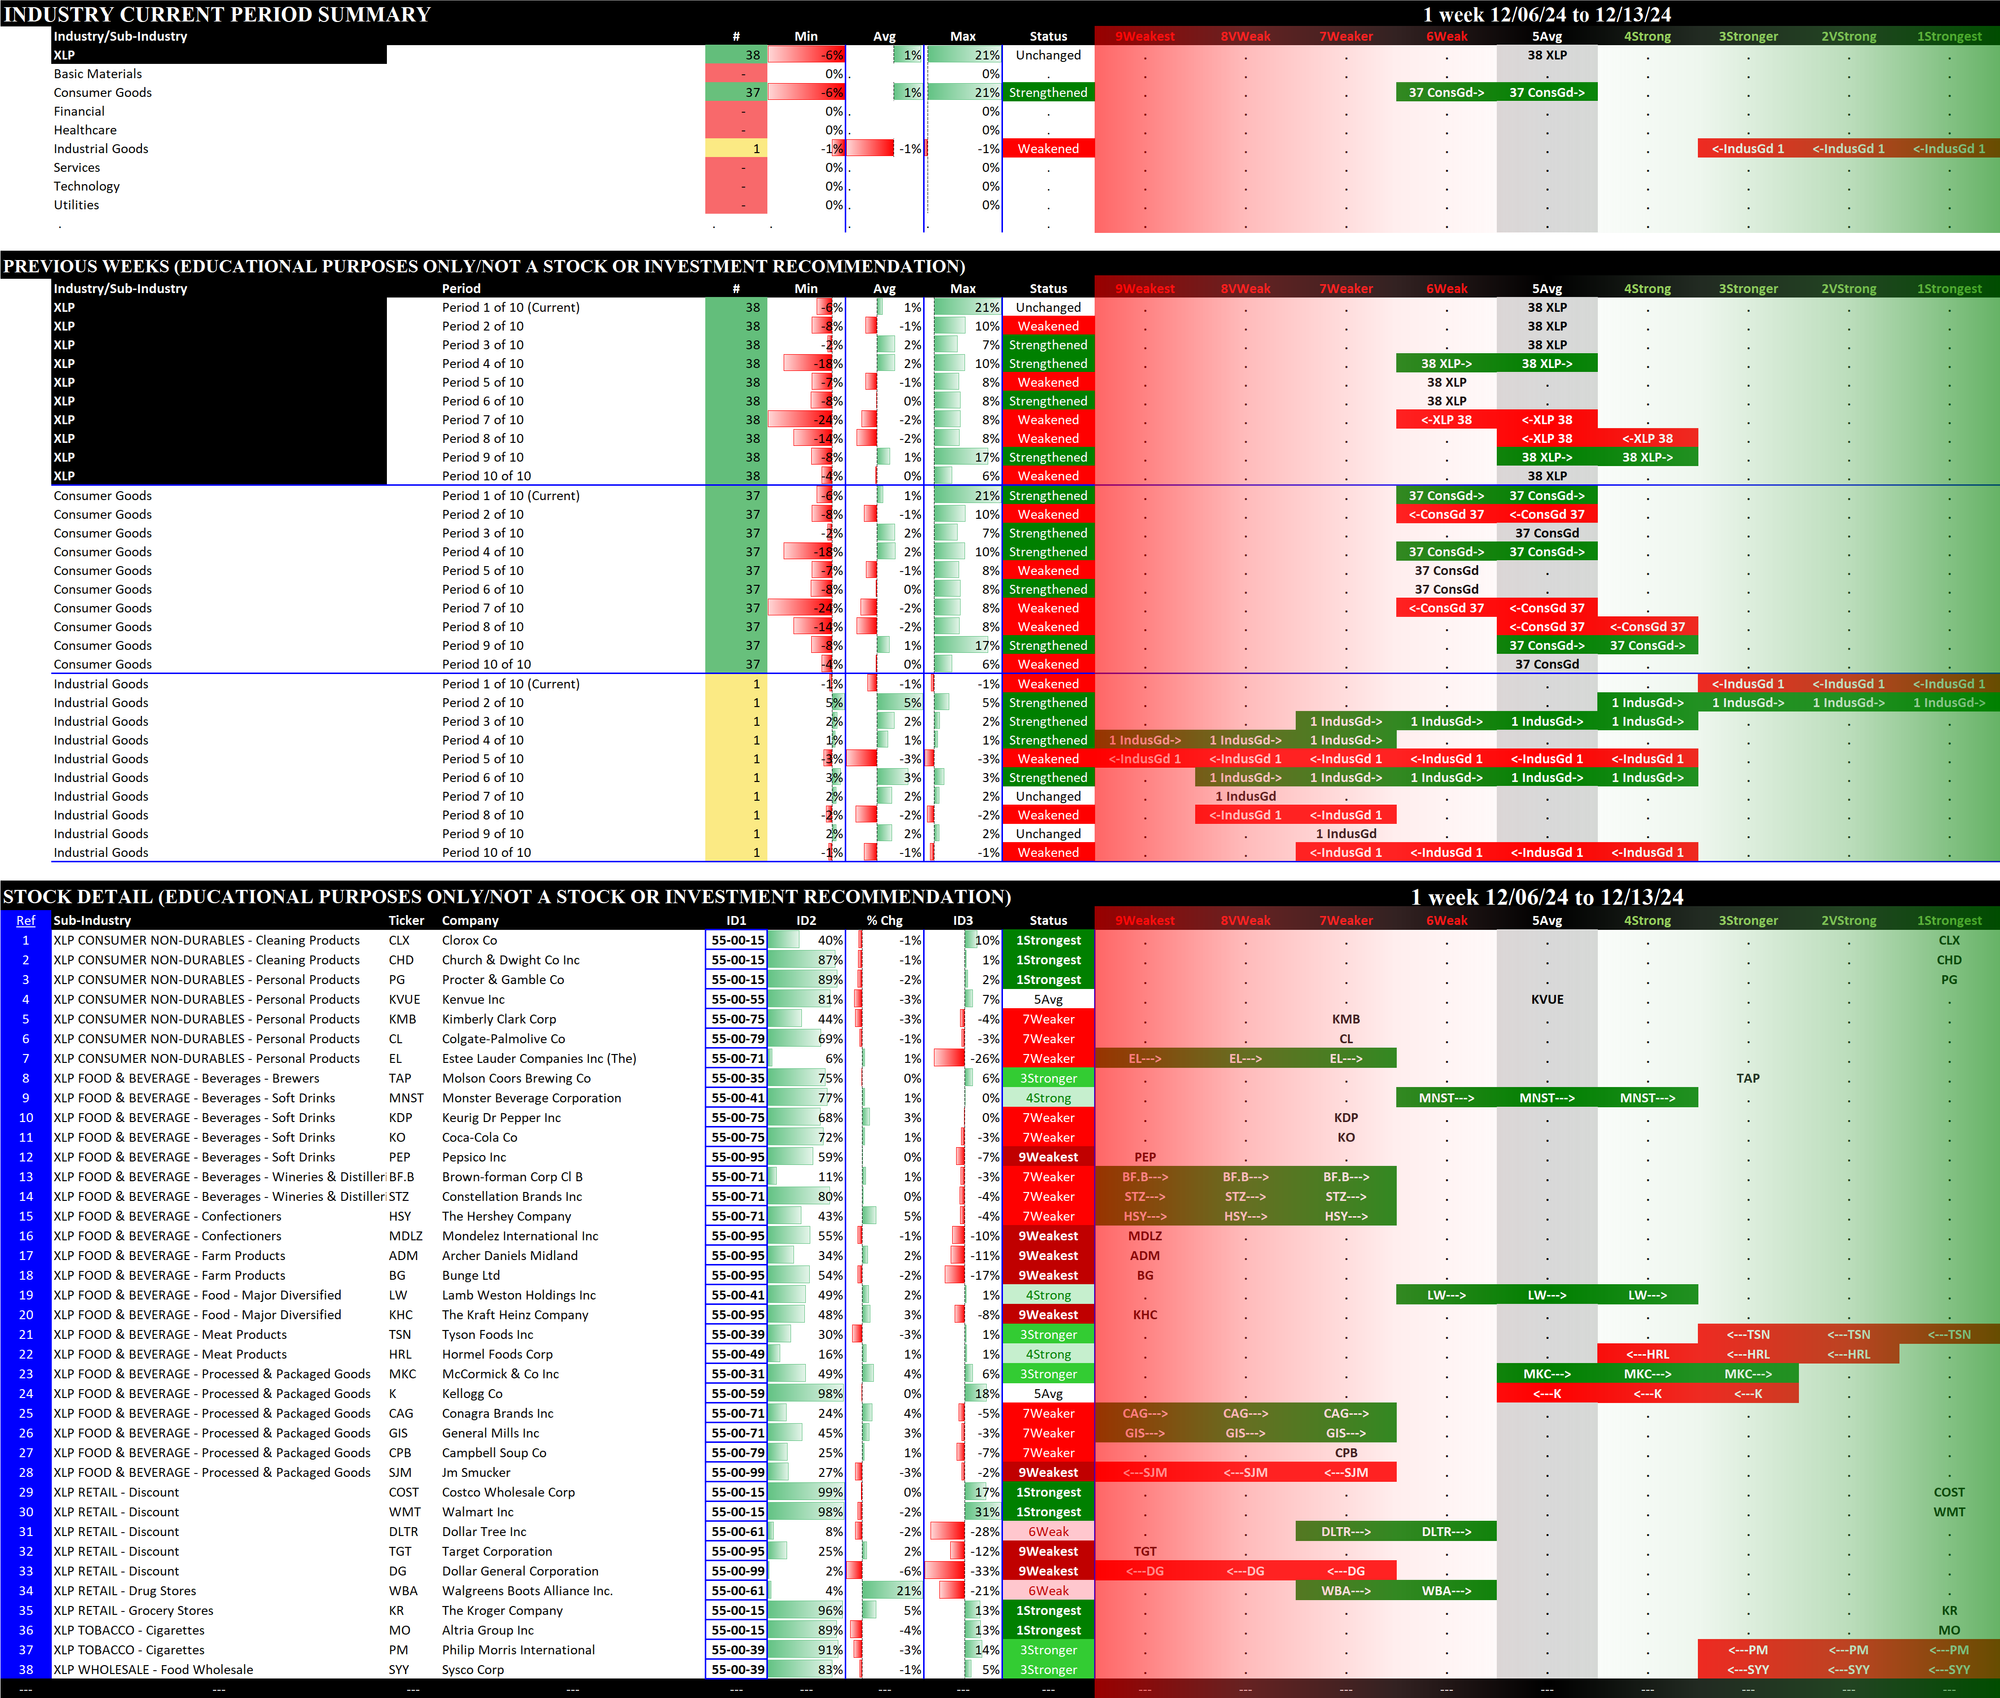This screenshot has width=2000, height=1698.
Task: Click the EL---> arrow in 9Weakest column
Action: [1144, 1058]
